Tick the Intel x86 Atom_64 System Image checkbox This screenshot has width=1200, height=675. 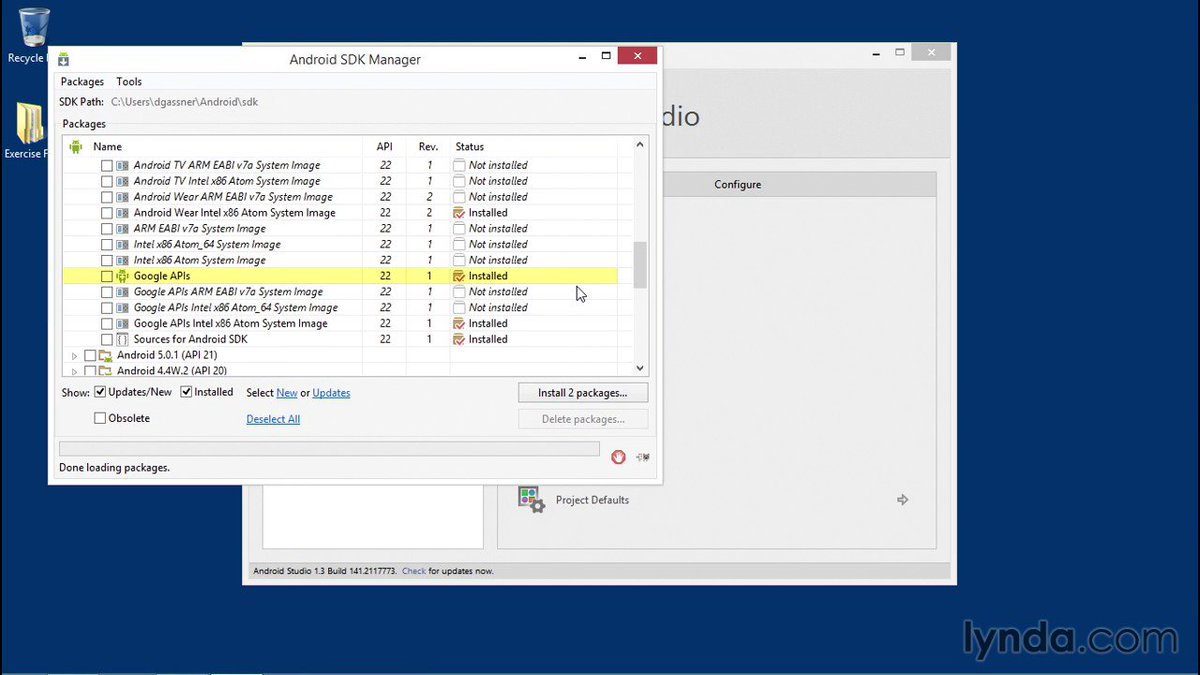click(107, 244)
